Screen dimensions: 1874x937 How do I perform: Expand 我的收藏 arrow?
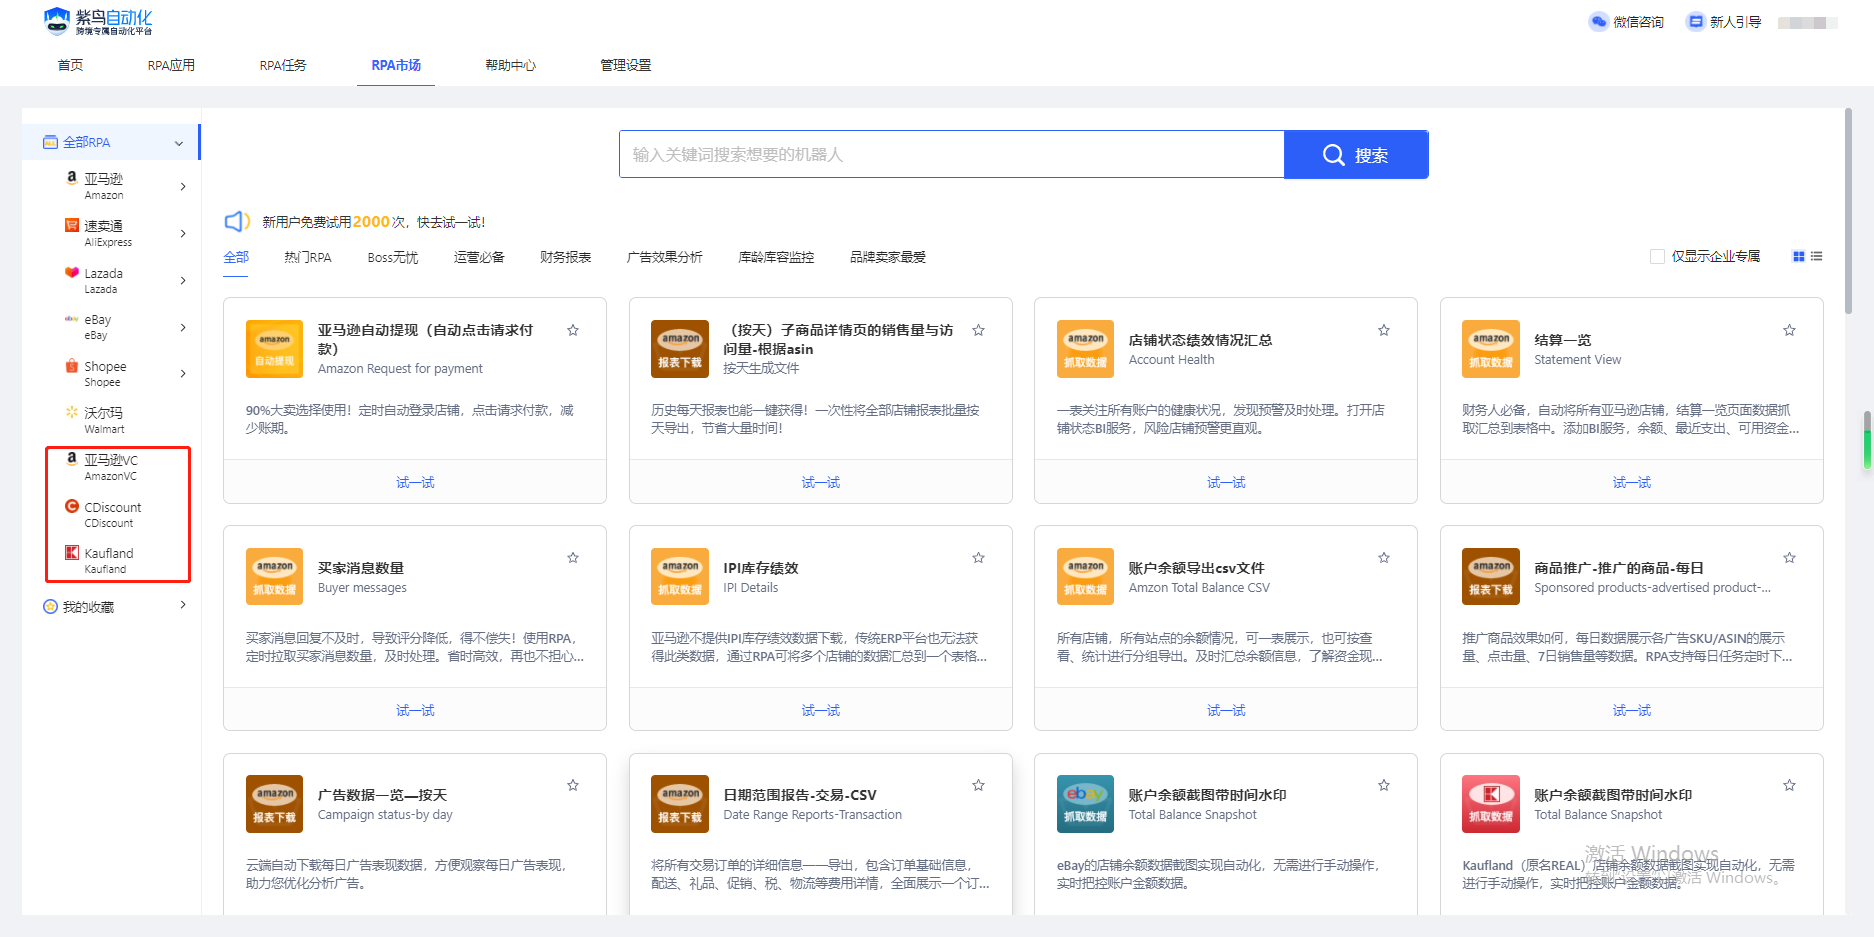[x=183, y=605]
